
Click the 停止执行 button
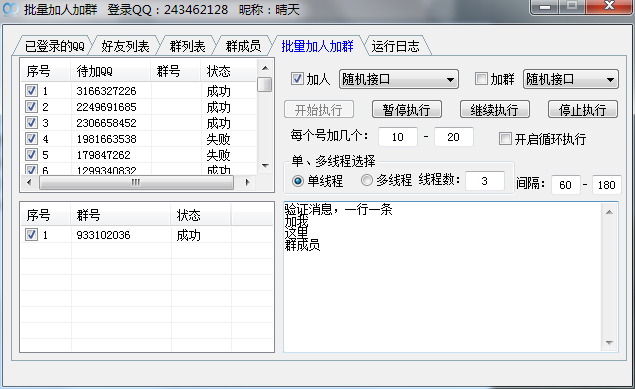[583, 109]
